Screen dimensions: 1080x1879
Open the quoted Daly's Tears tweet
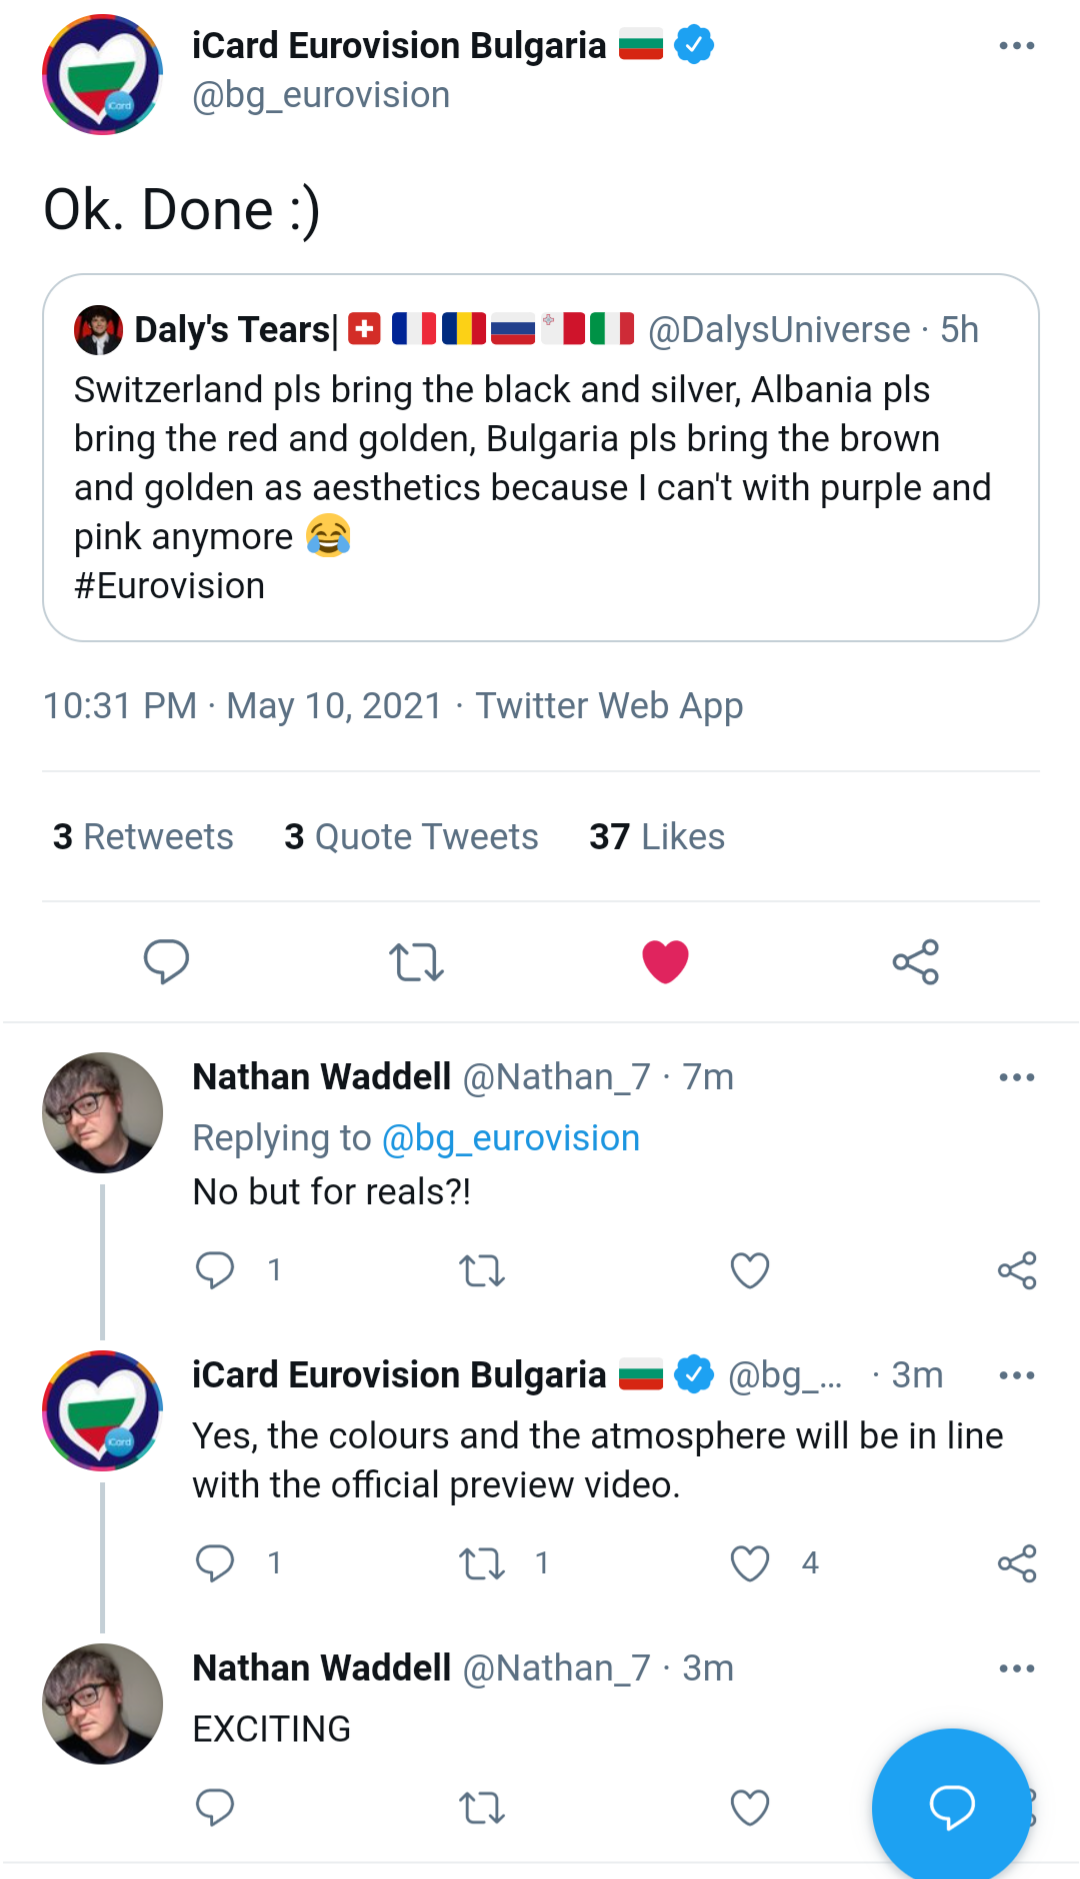click(540, 460)
